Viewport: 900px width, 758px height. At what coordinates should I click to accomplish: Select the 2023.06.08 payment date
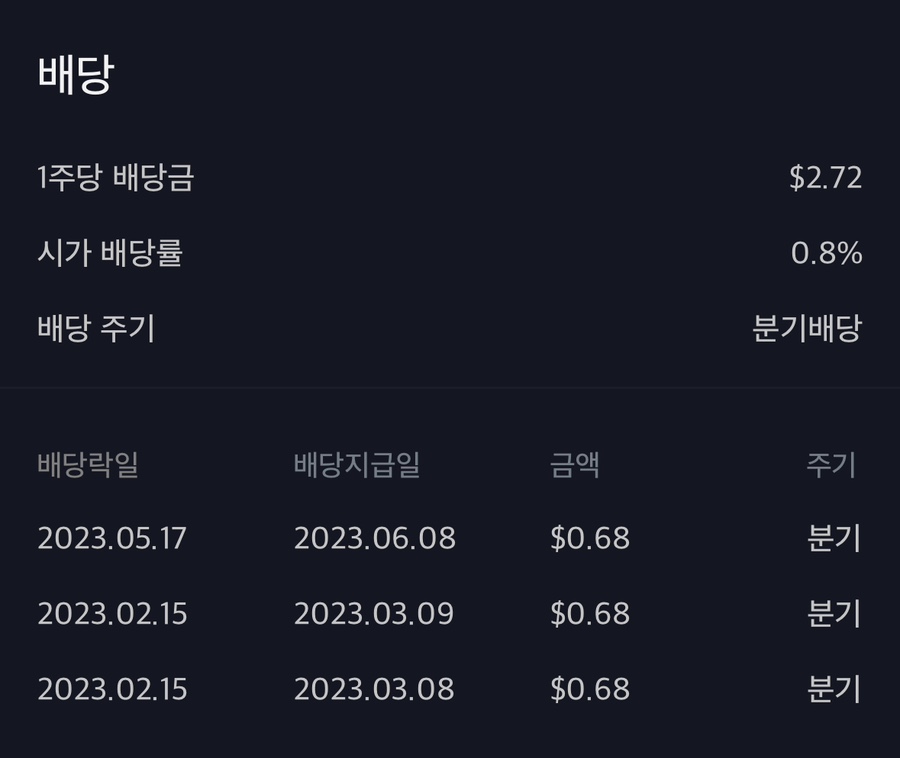coord(374,538)
